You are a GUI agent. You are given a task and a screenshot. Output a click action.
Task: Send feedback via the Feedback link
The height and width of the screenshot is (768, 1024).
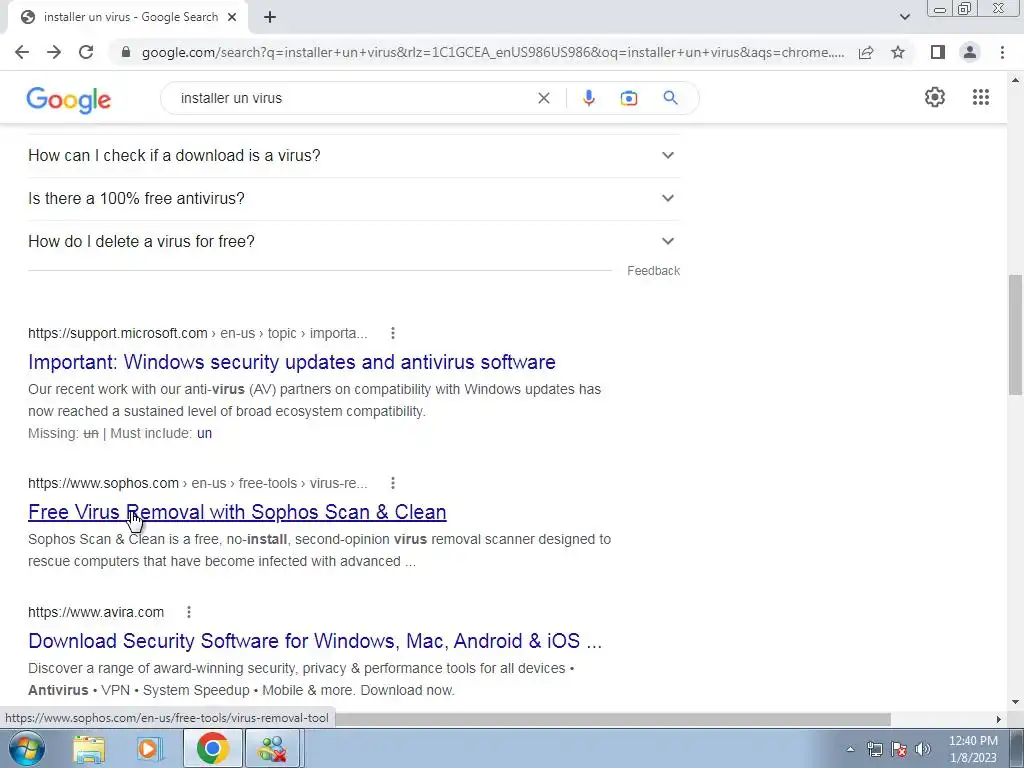(653, 271)
